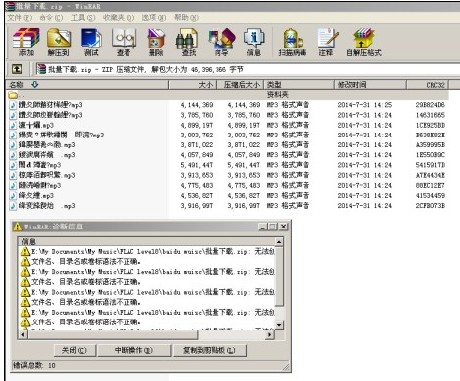Open the 文件(F) menu
Image resolution: width=460 pixels, height=381 pixels.
[x=20, y=17]
